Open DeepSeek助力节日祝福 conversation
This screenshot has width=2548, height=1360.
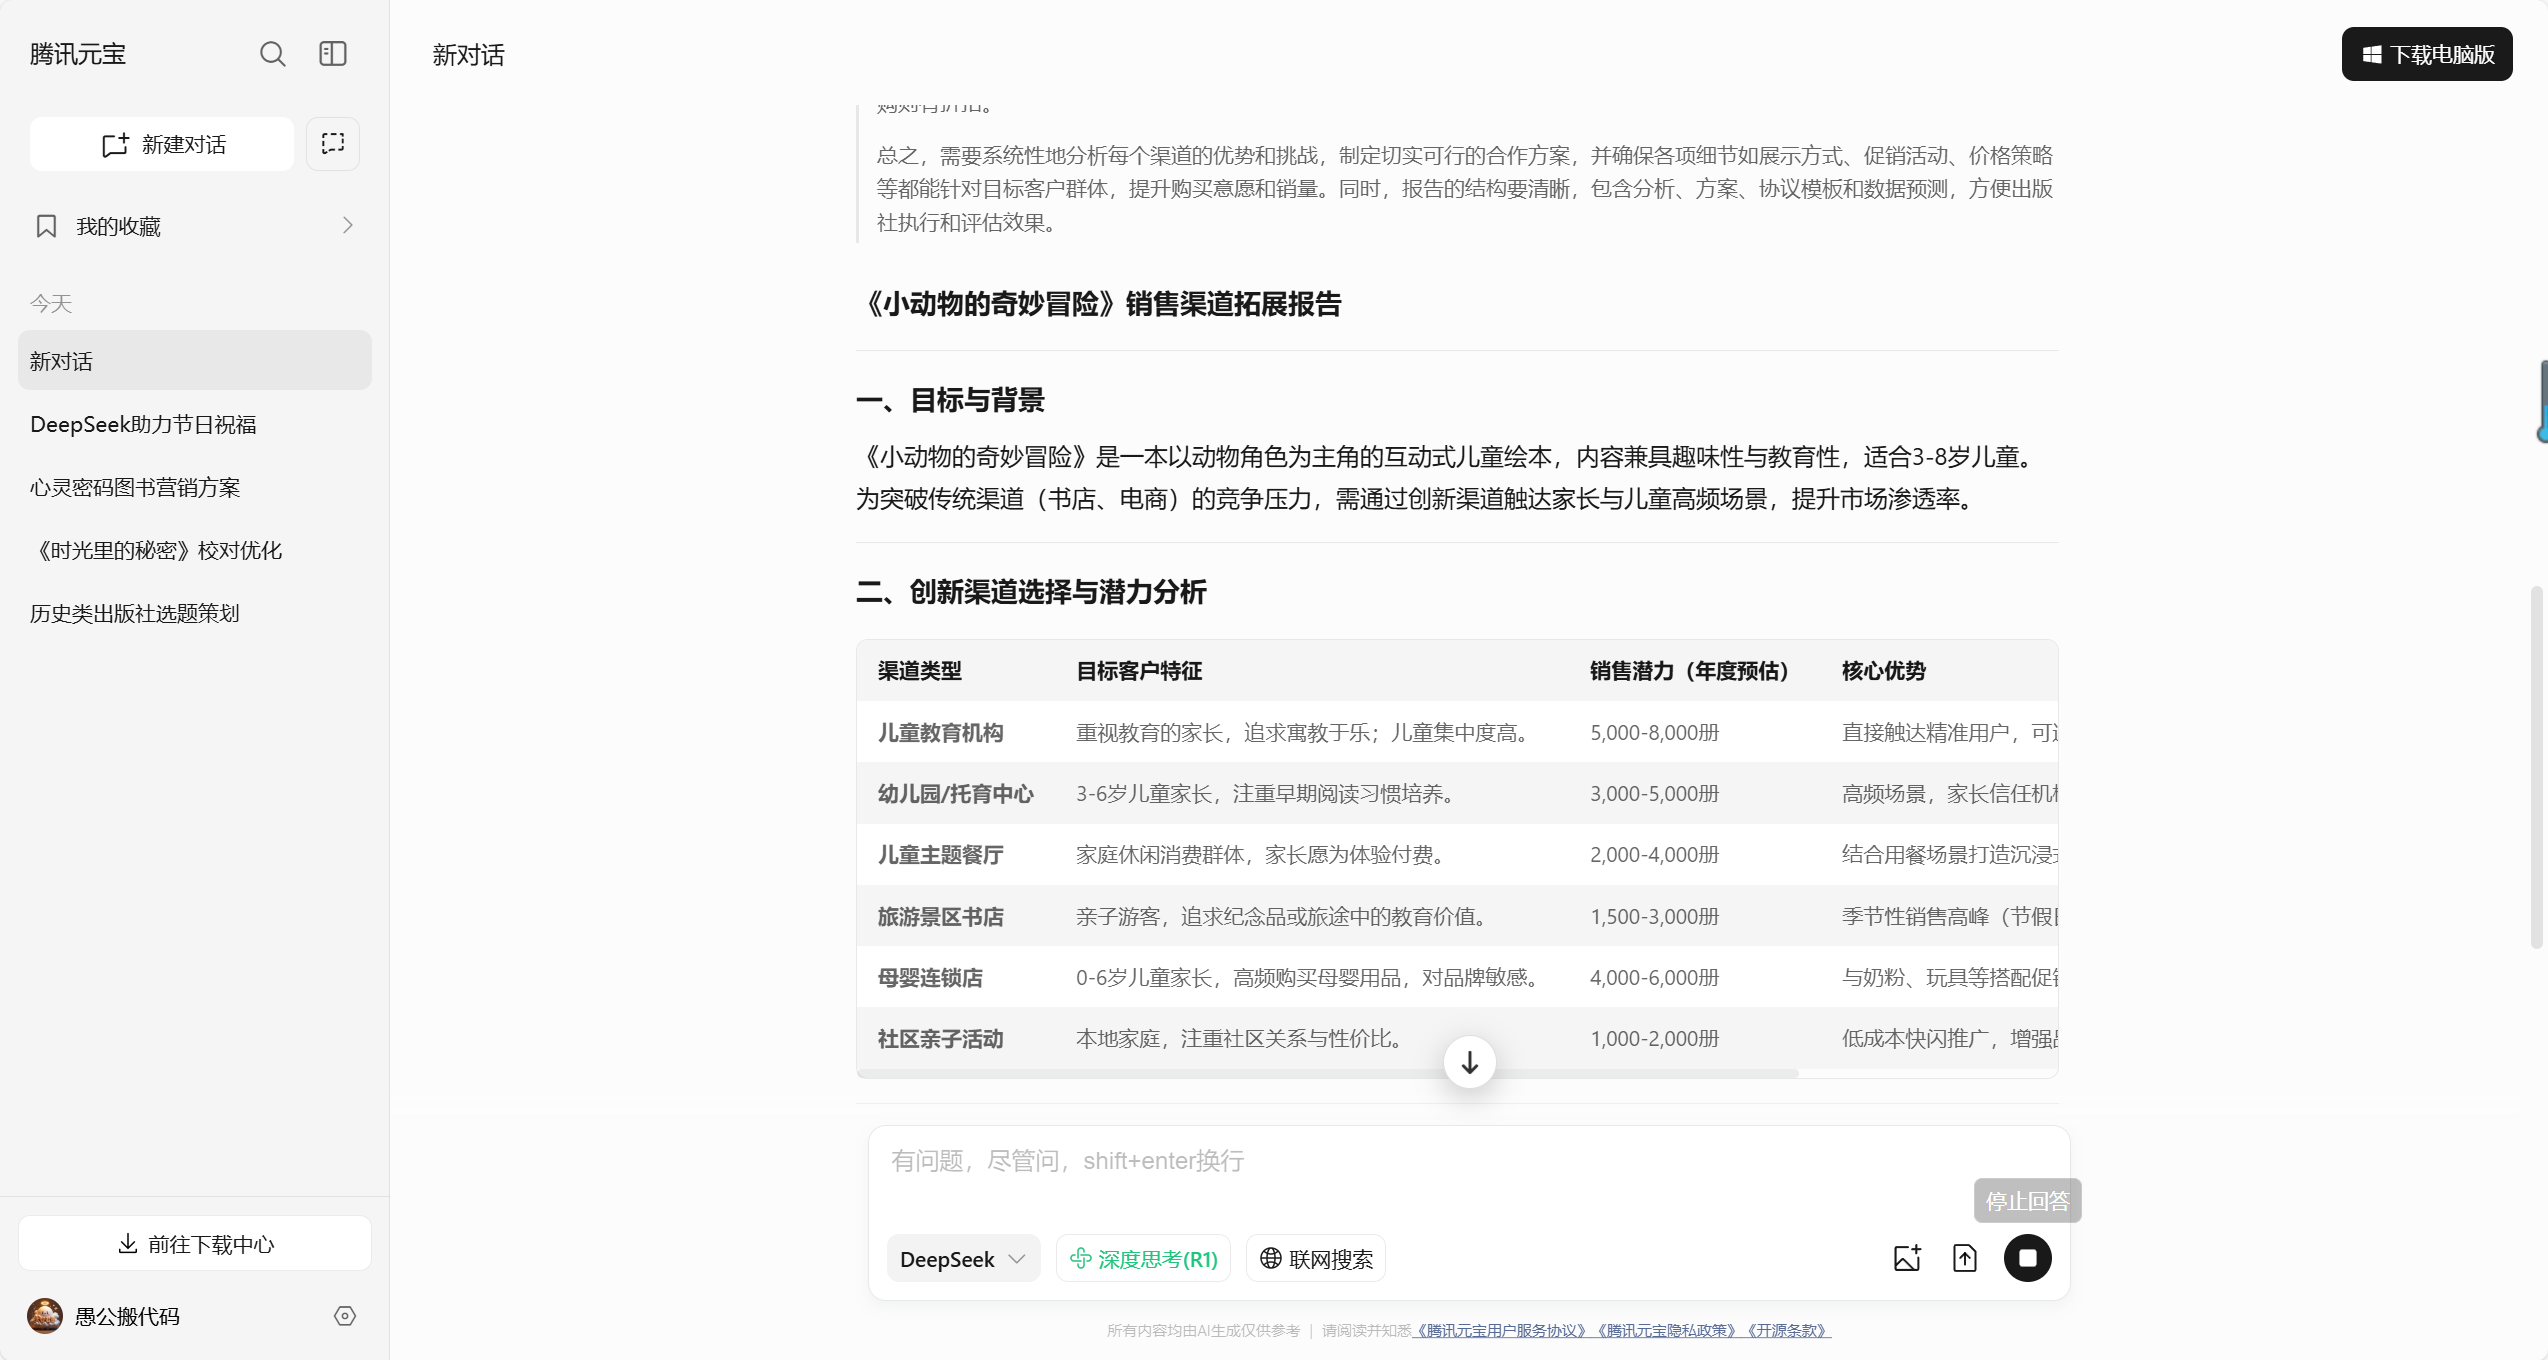[x=143, y=425]
